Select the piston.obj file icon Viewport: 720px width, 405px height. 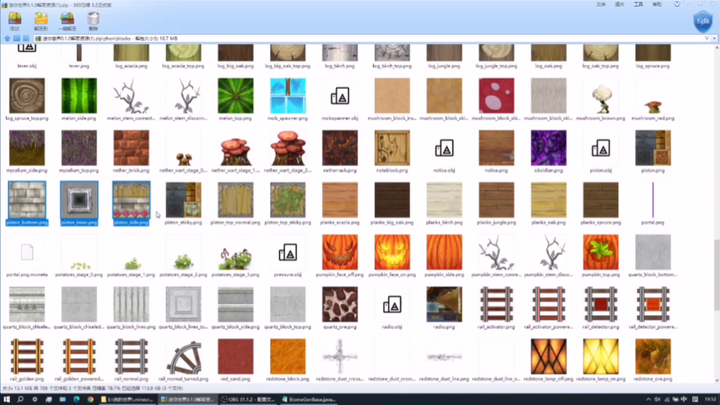pyautogui.click(x=601, y=152)
